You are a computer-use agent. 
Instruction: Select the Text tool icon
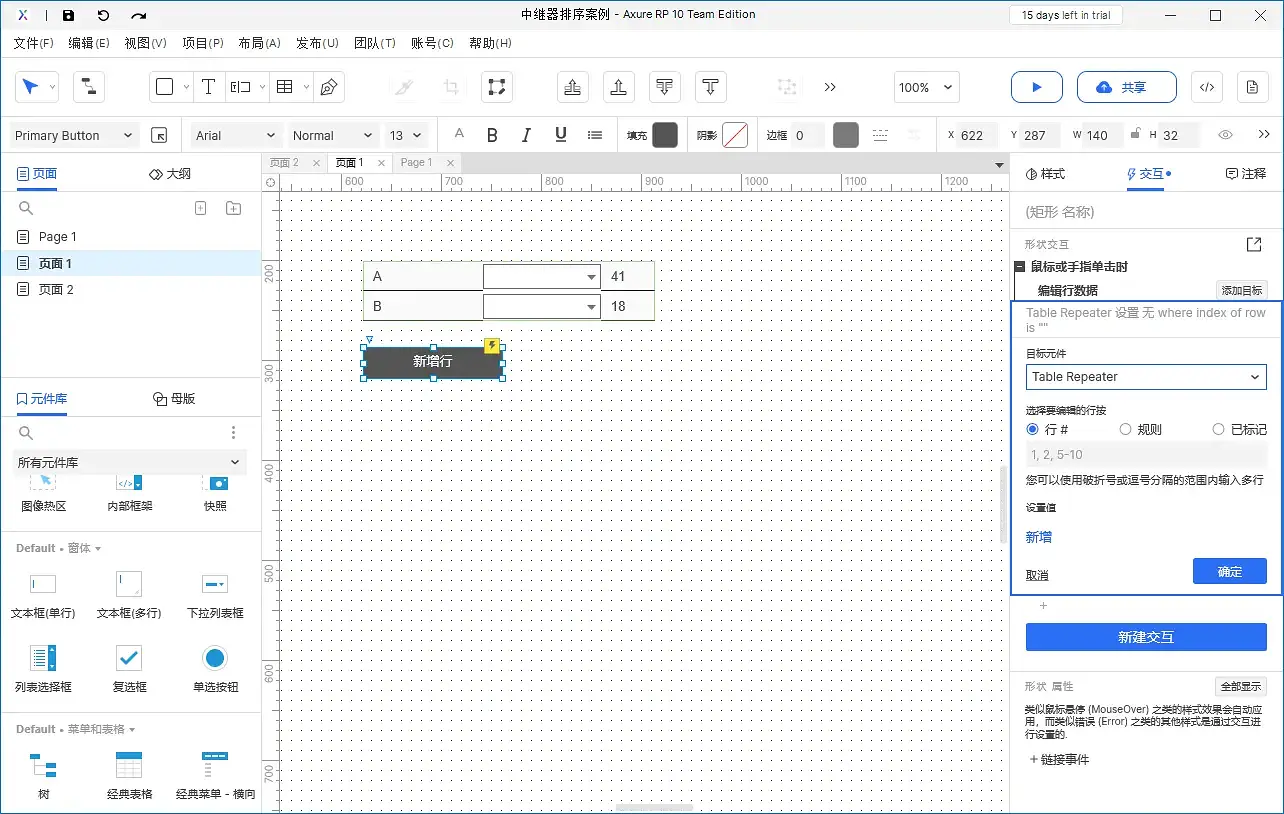click(208, 87)
